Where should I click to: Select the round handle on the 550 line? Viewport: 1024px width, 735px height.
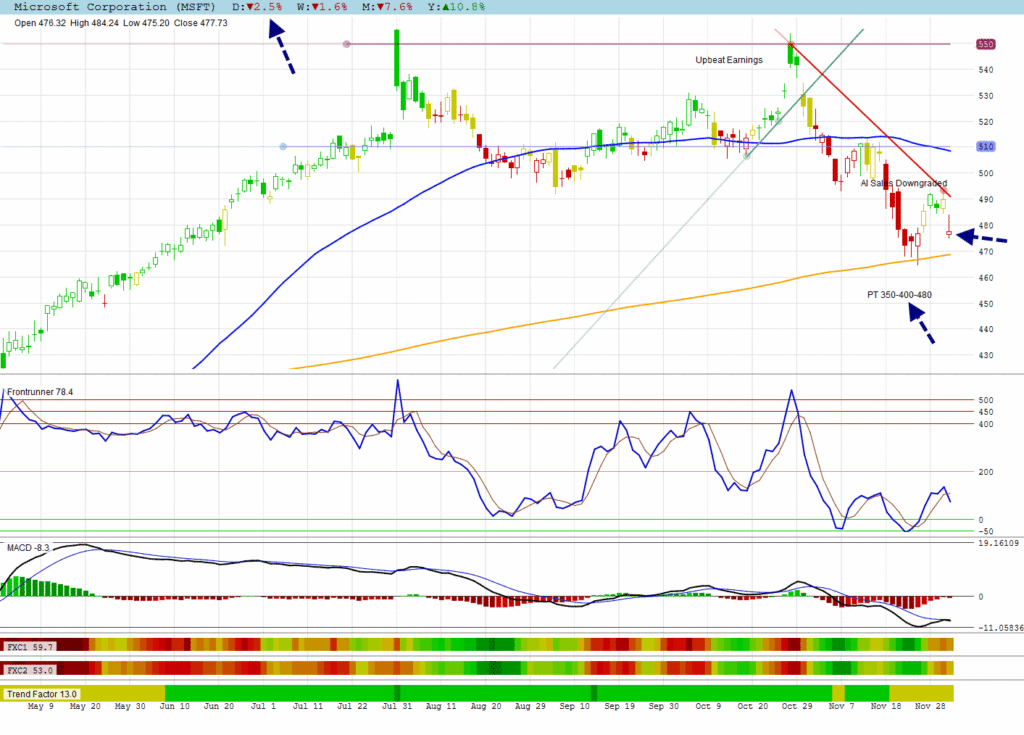pos(346,44)
